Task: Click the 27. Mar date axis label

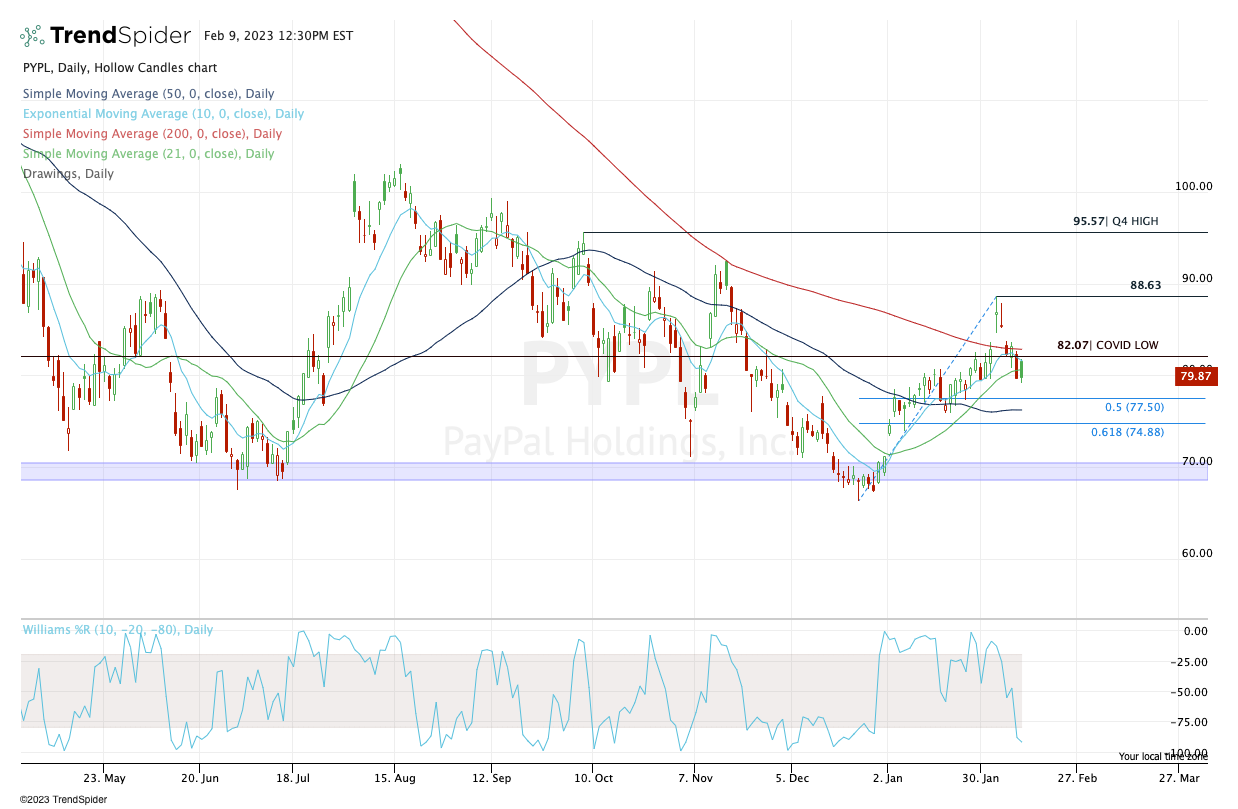Action: 1178,777
